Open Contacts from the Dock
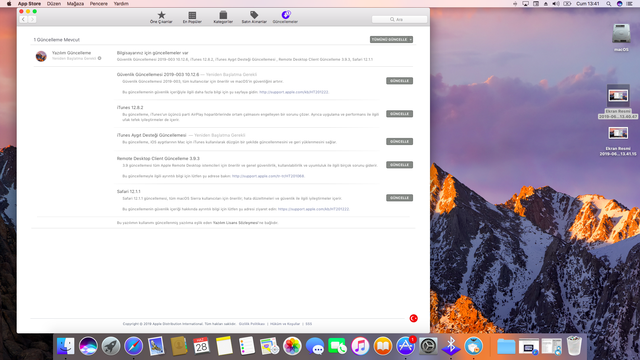This screenshot has height=360, width=640. 179,346
